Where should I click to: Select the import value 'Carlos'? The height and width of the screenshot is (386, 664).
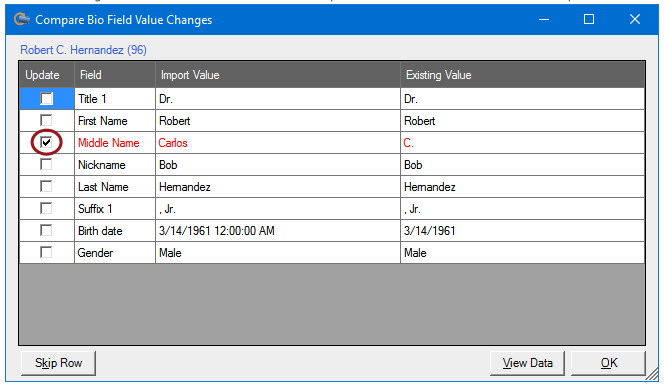coord(278,143)
